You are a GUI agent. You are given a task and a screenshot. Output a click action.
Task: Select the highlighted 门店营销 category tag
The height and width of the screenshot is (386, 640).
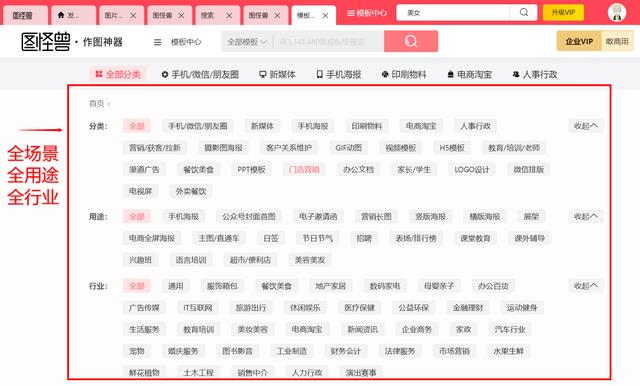coord(304,169)
